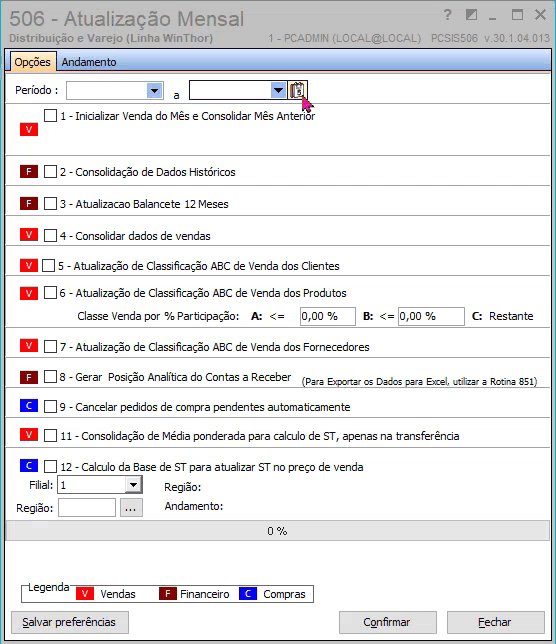
Task: Enable checkbox 6 ABC de Venda dos Produtos
Action: 51,293
